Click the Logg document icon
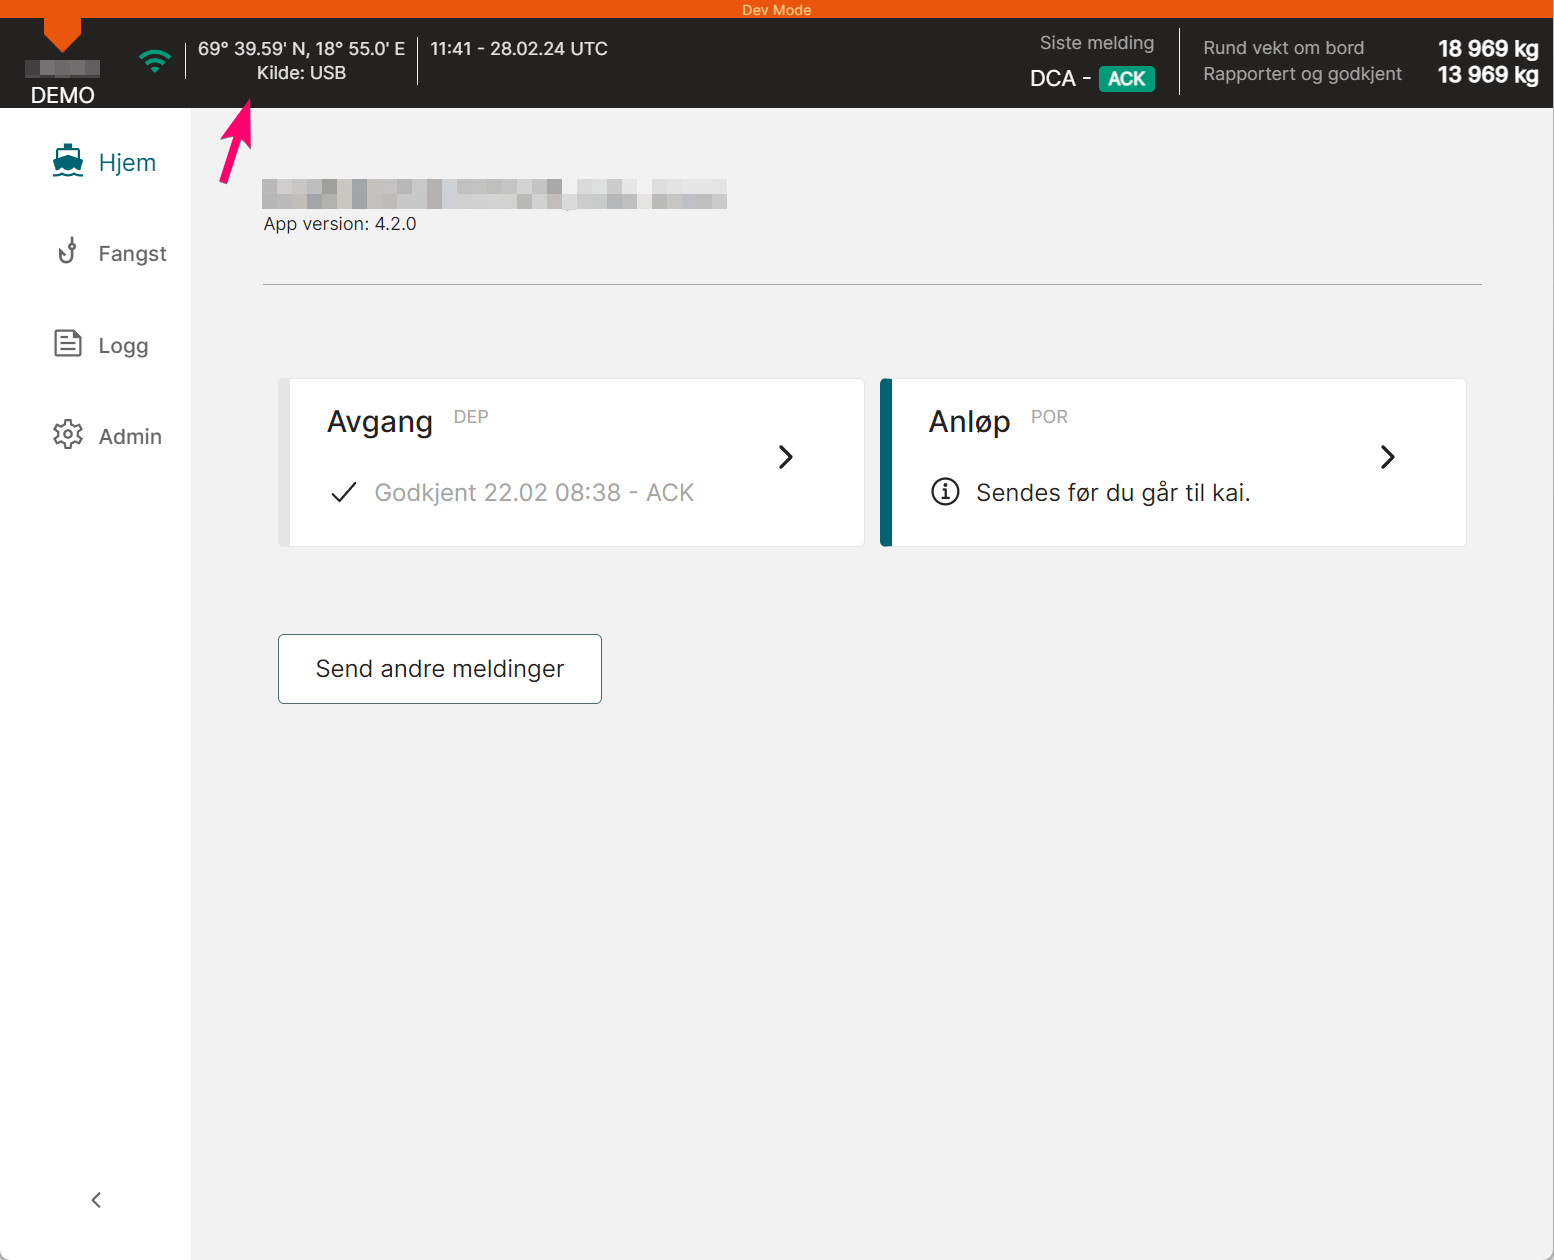This screenshot has height=1260, width=1554. pos(67,344)
